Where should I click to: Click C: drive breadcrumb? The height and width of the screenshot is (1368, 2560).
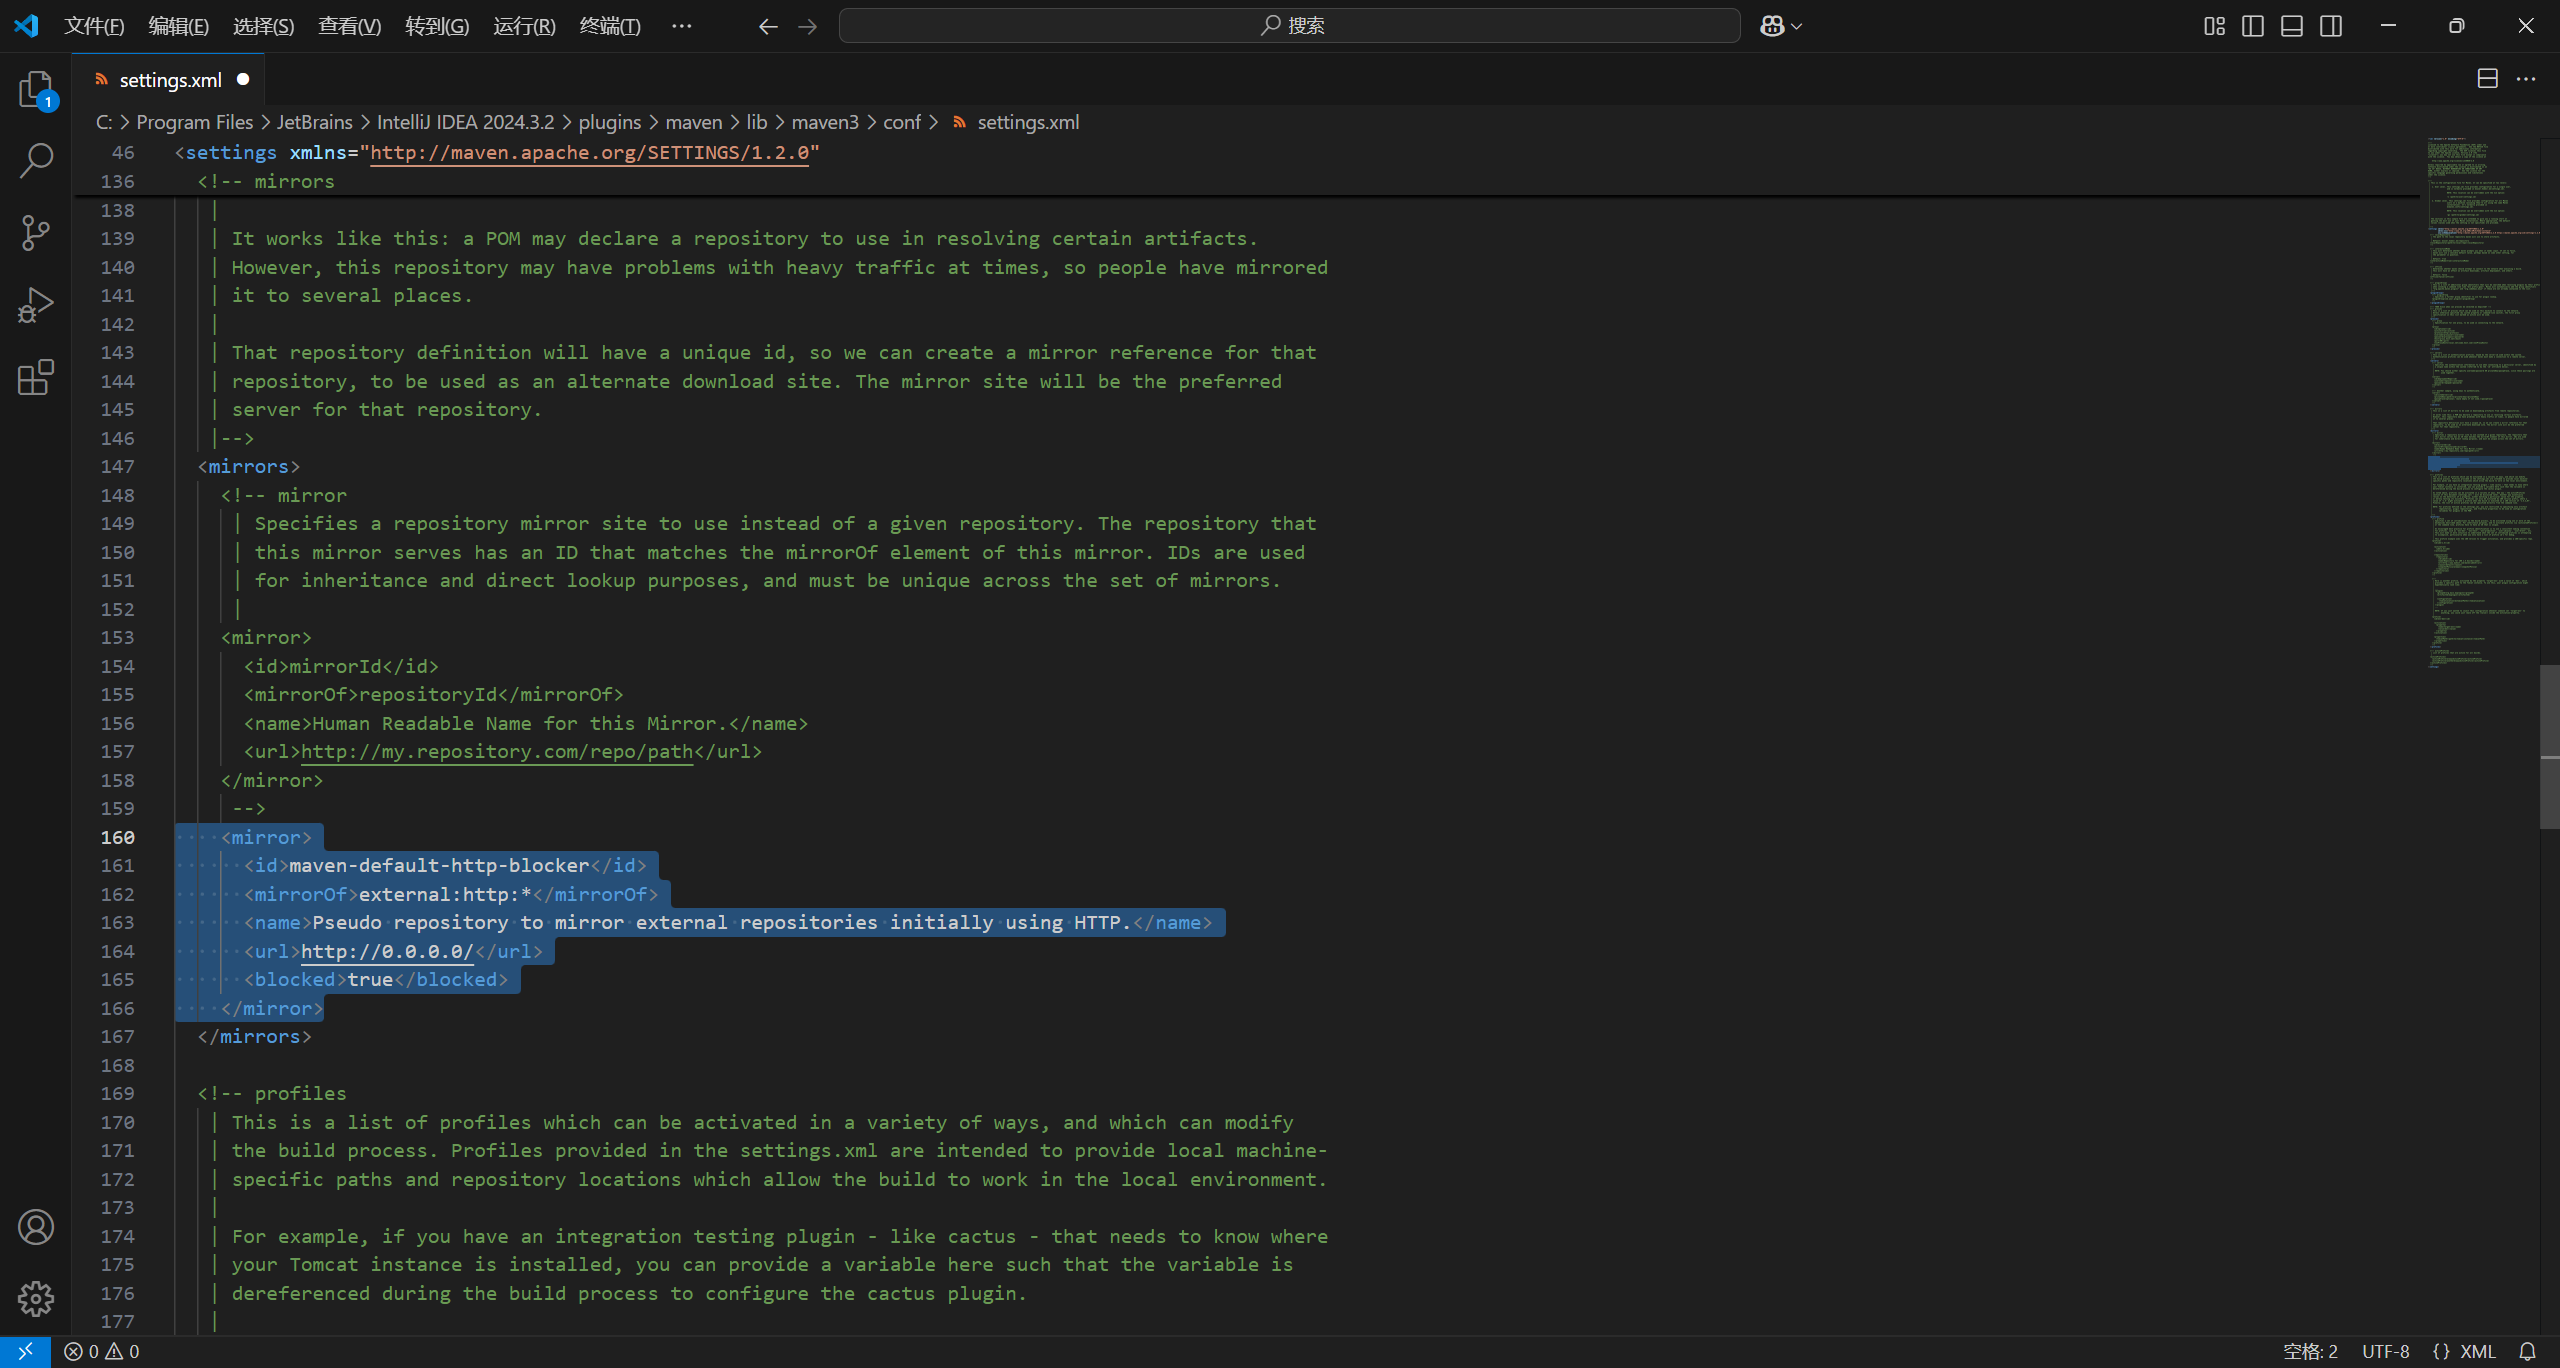click(x=104, y=122)
